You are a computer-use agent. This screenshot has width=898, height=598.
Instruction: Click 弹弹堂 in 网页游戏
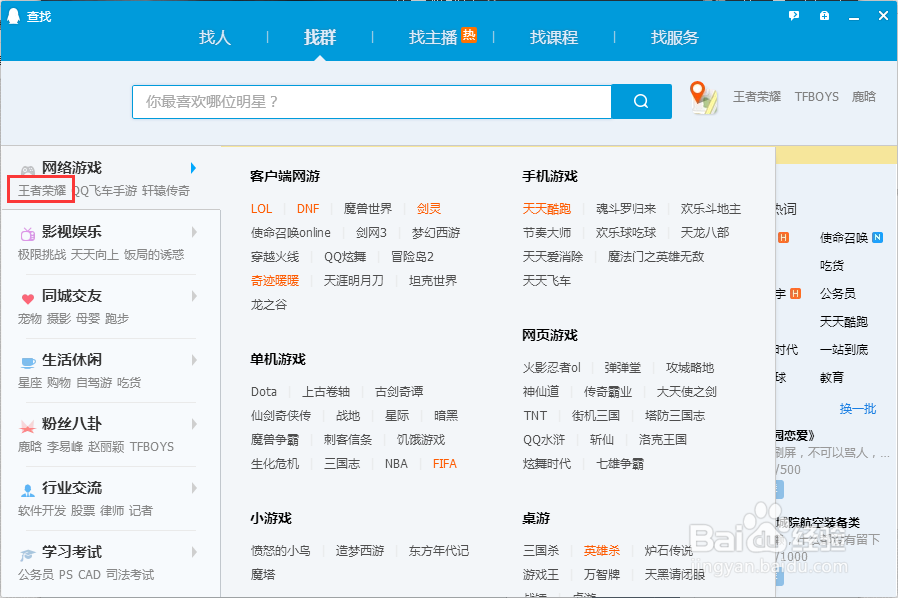point(623,367)
